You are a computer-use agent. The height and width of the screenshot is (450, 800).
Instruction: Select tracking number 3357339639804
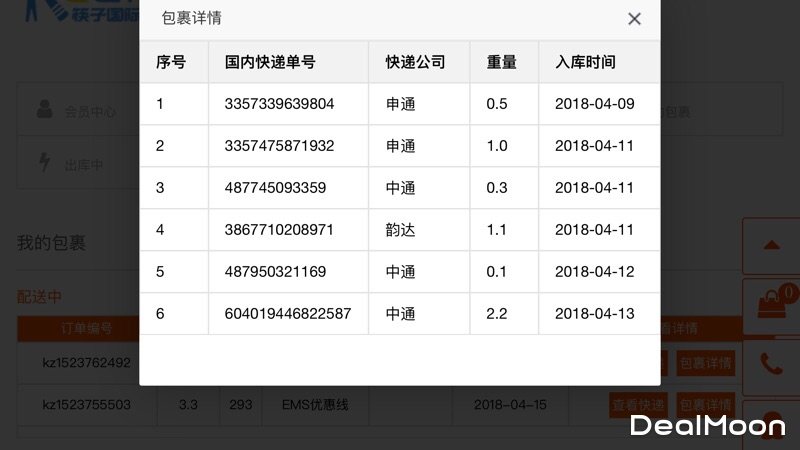(x=279, y=103)
